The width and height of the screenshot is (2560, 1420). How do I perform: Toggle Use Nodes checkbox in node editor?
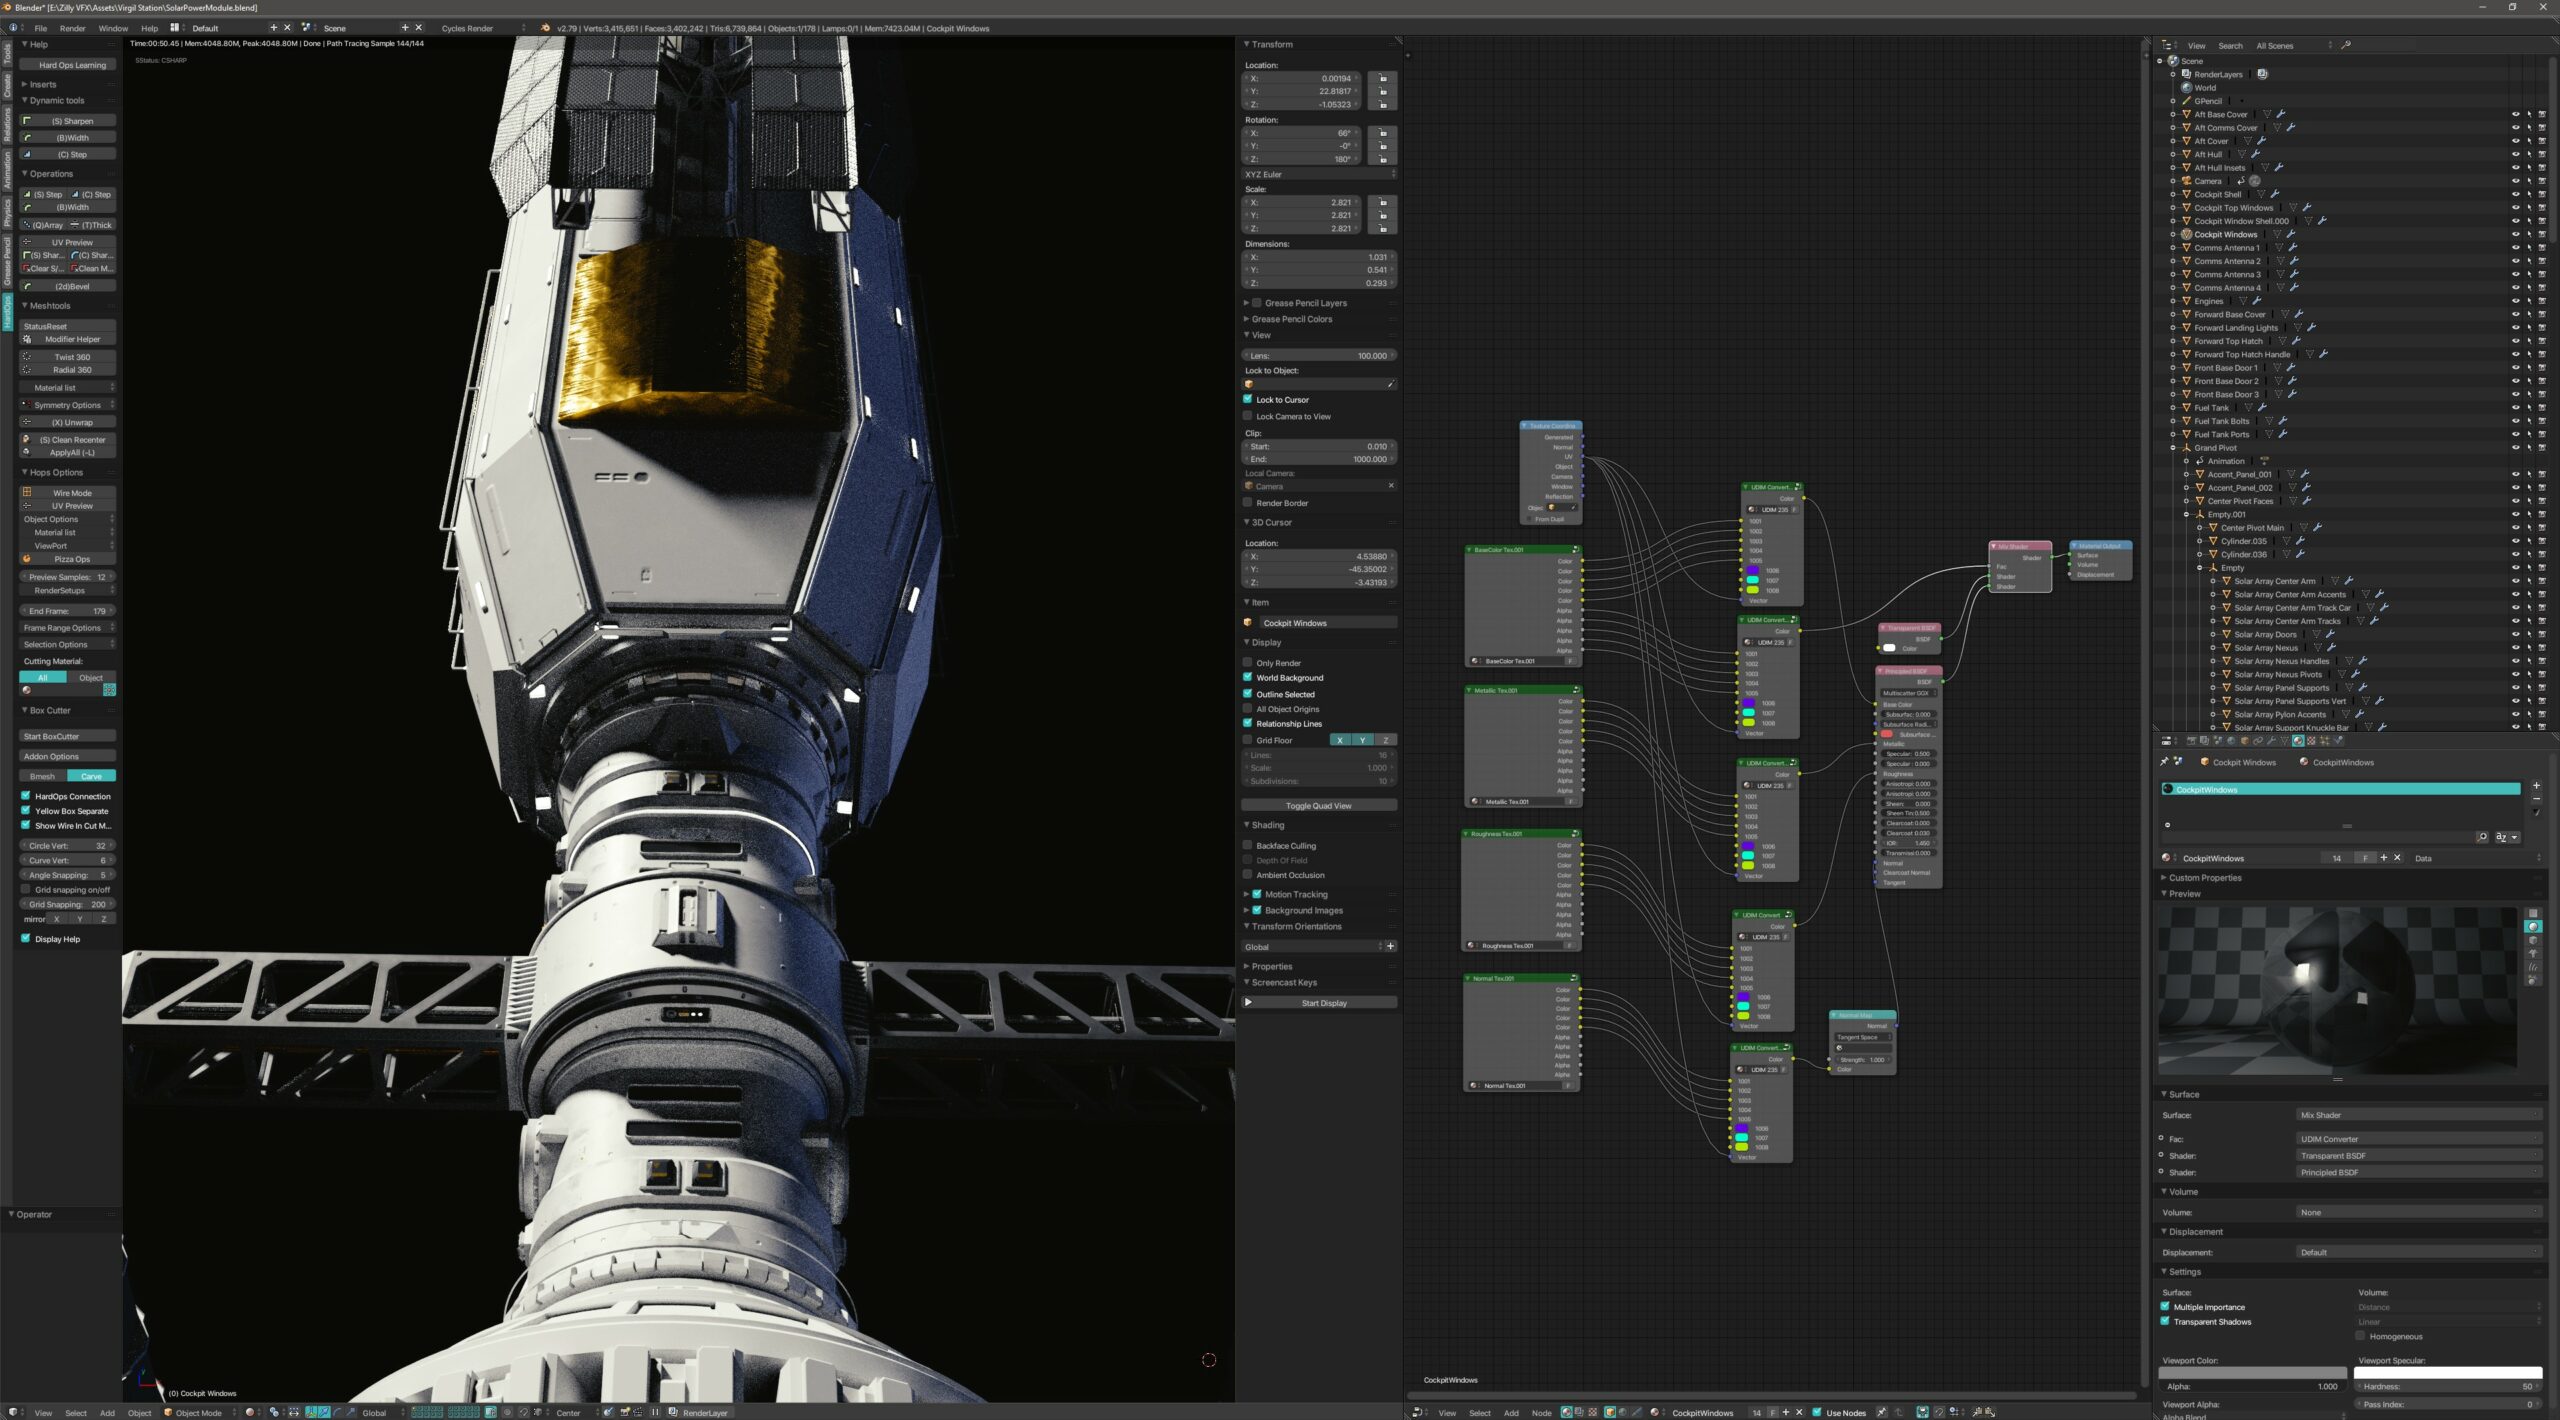coord(1817,1413)
